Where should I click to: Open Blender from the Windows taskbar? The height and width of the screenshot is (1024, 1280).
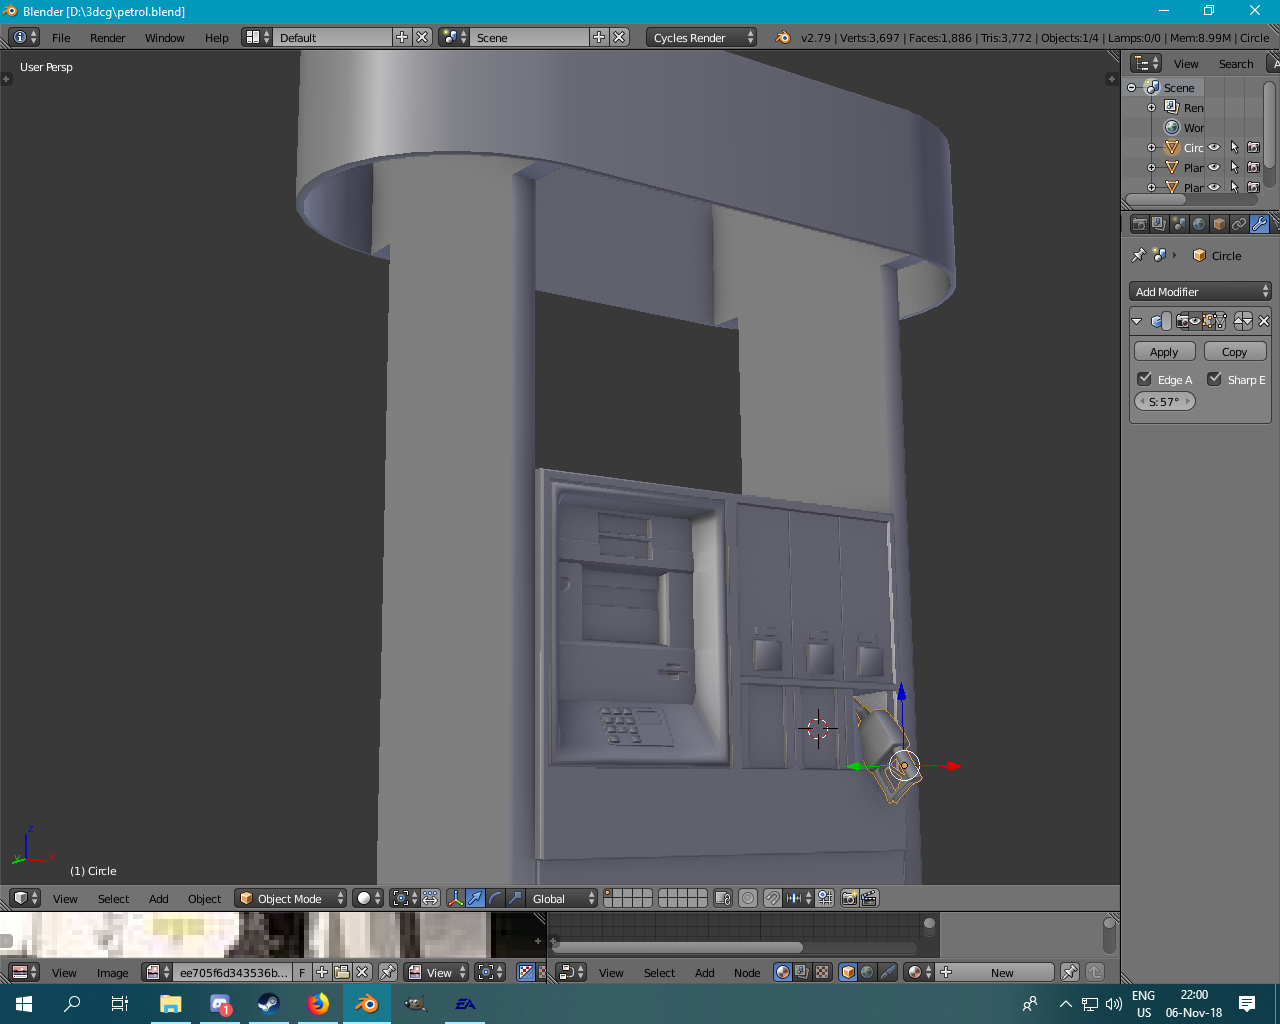tap(366, 1004)
